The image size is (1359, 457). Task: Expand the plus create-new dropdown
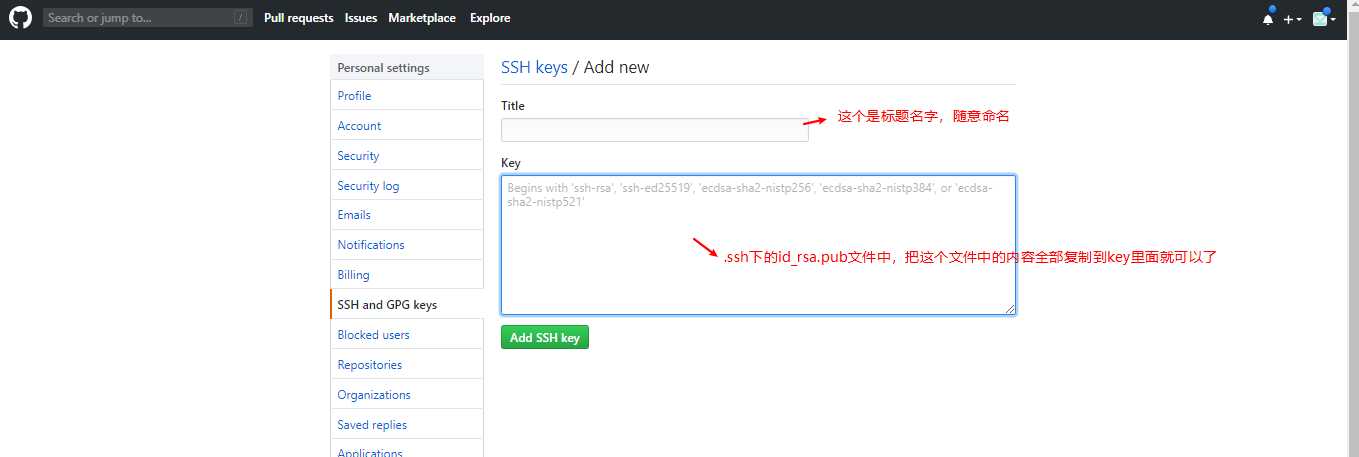(x=1293, y=19)
